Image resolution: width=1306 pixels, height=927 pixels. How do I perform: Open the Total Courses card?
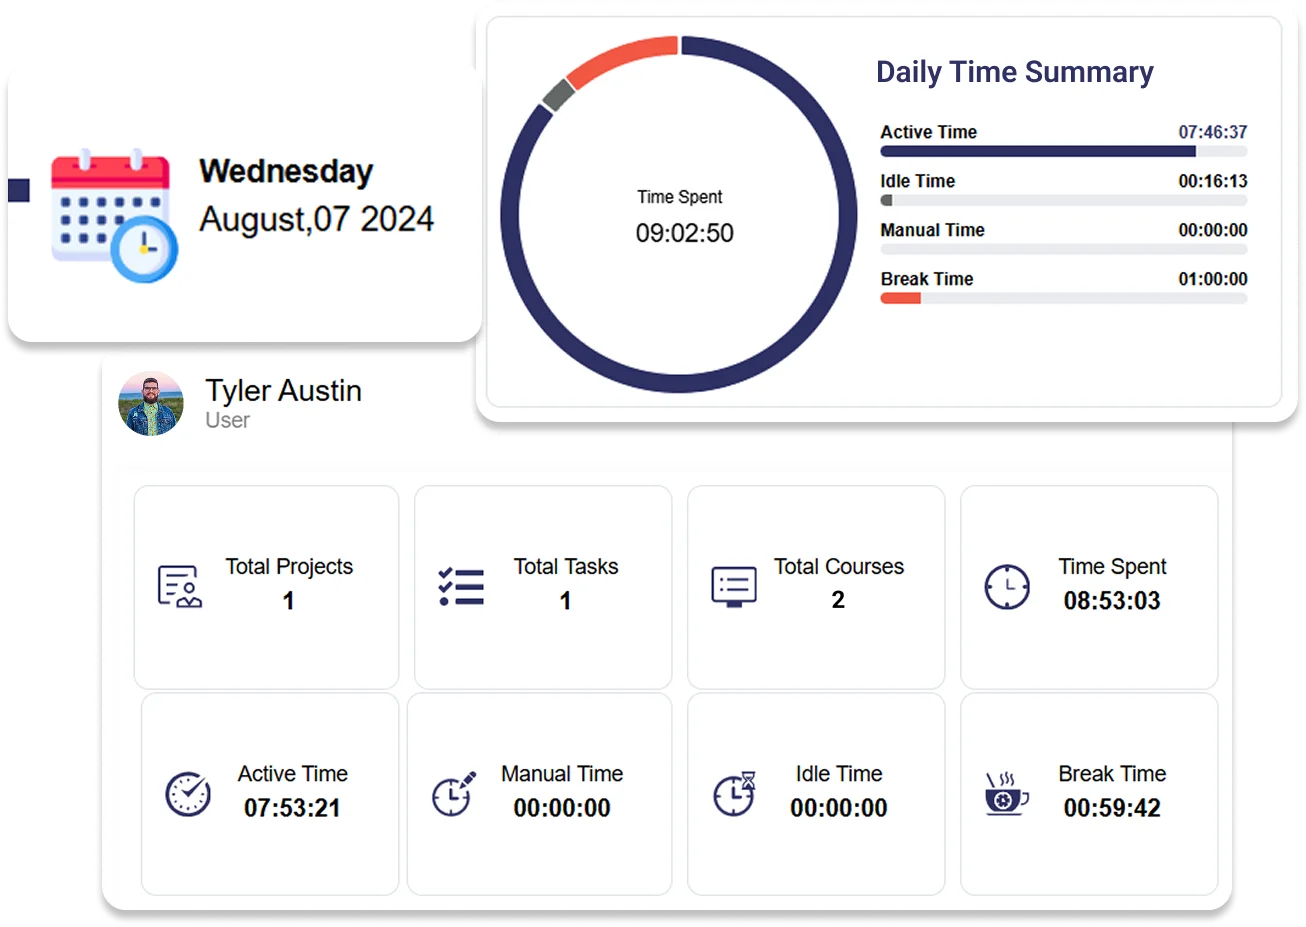816,587
